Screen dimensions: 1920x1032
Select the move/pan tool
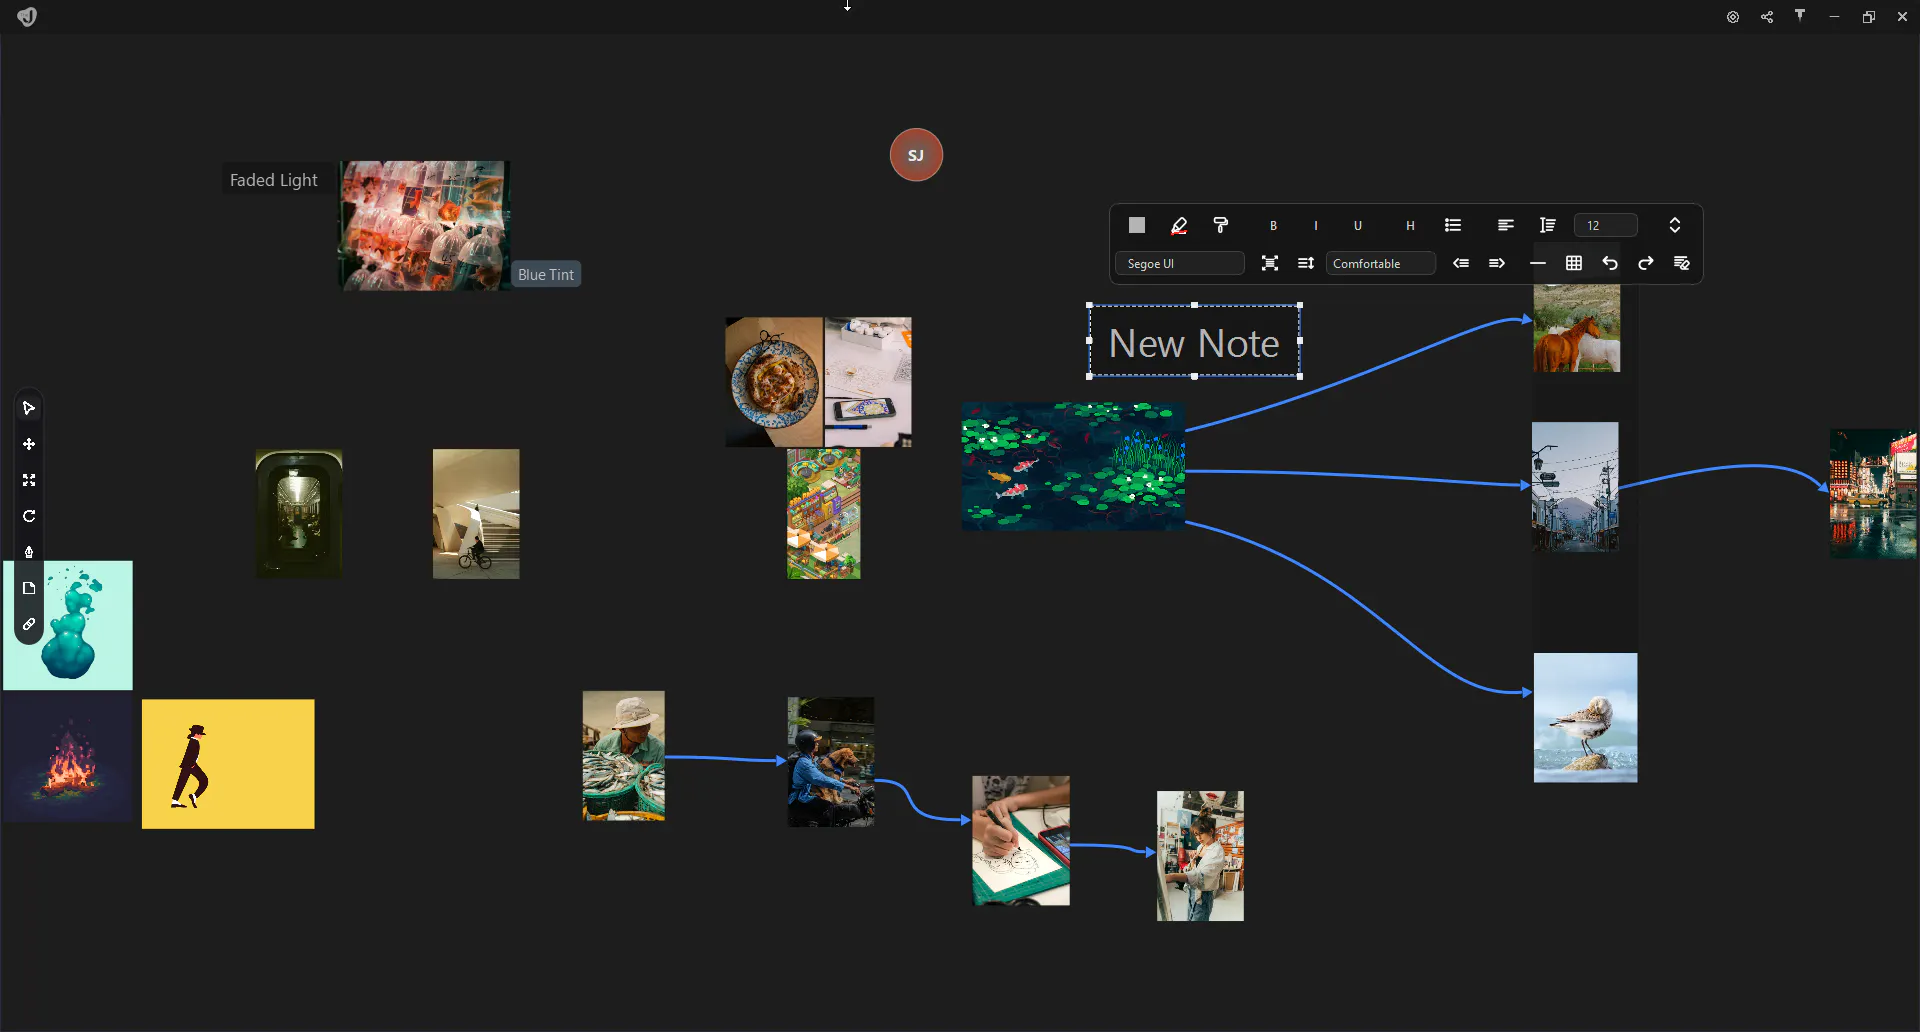pyautogui.click(x=29, y=444)
